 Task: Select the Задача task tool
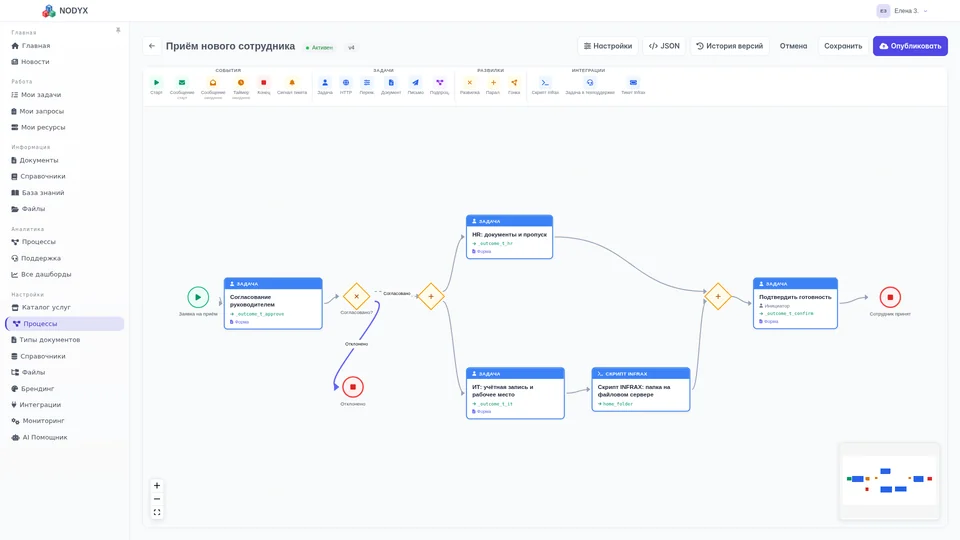(324, 86)
